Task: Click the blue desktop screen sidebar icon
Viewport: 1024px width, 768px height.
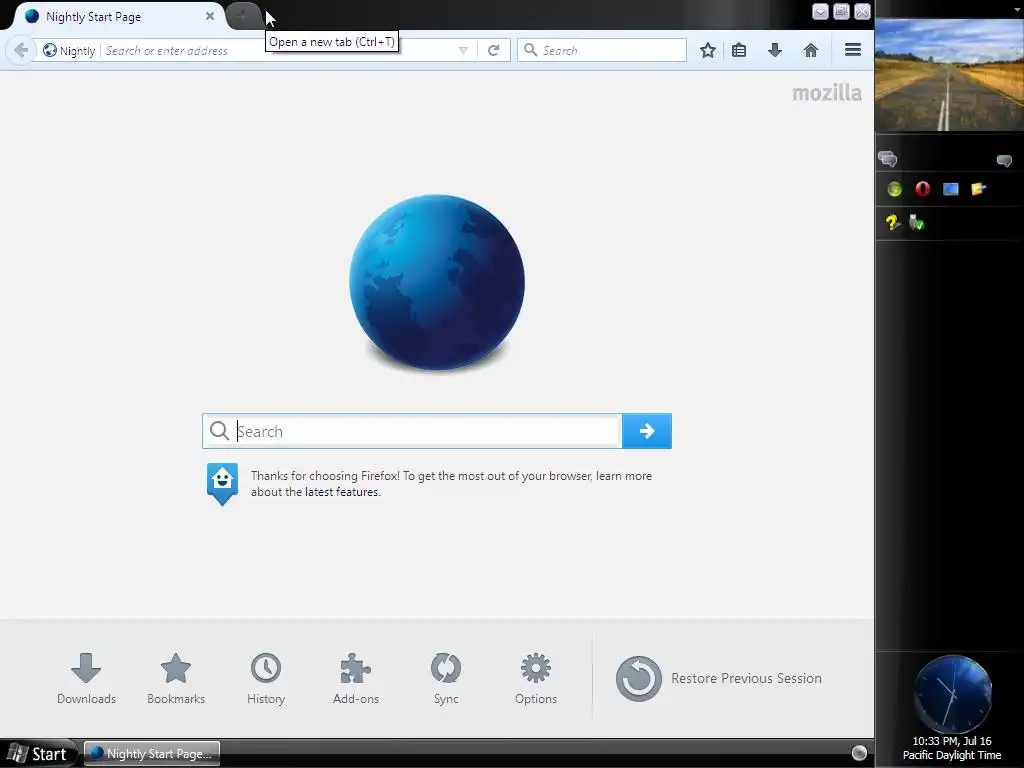Action: point(951,189)
